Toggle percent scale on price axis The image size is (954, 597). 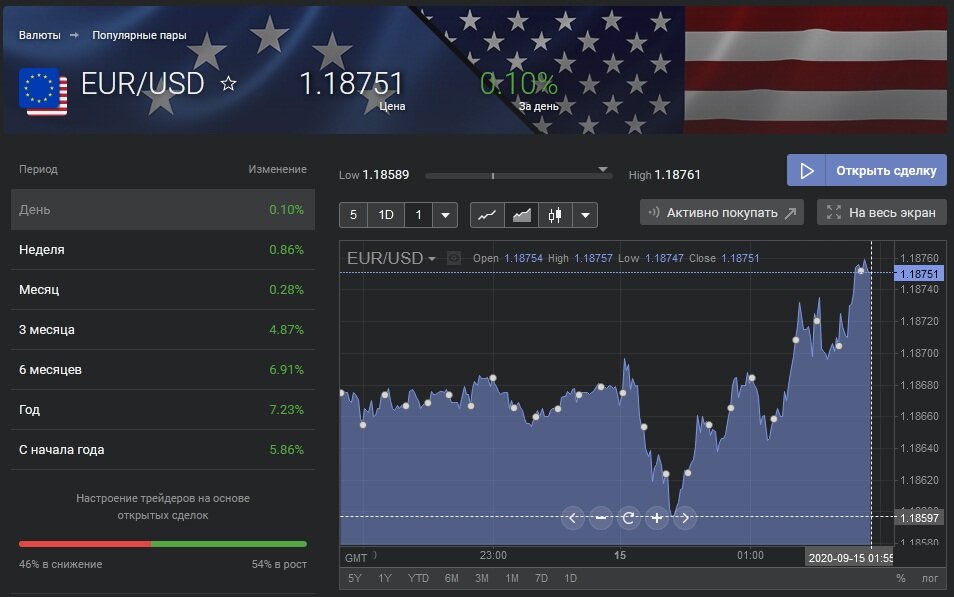[x=900, y=578]
